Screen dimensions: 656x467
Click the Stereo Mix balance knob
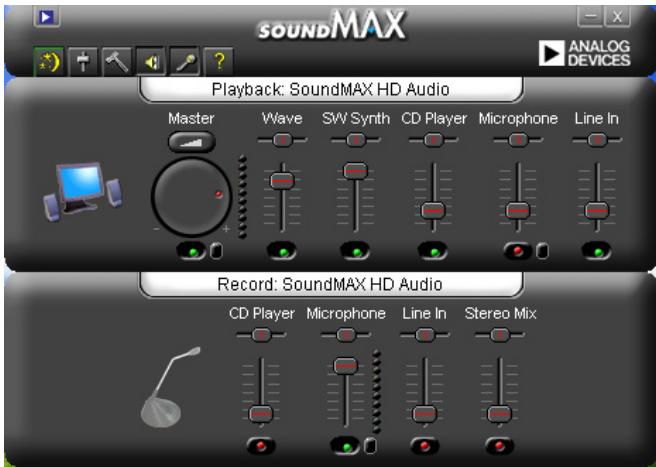500,335
